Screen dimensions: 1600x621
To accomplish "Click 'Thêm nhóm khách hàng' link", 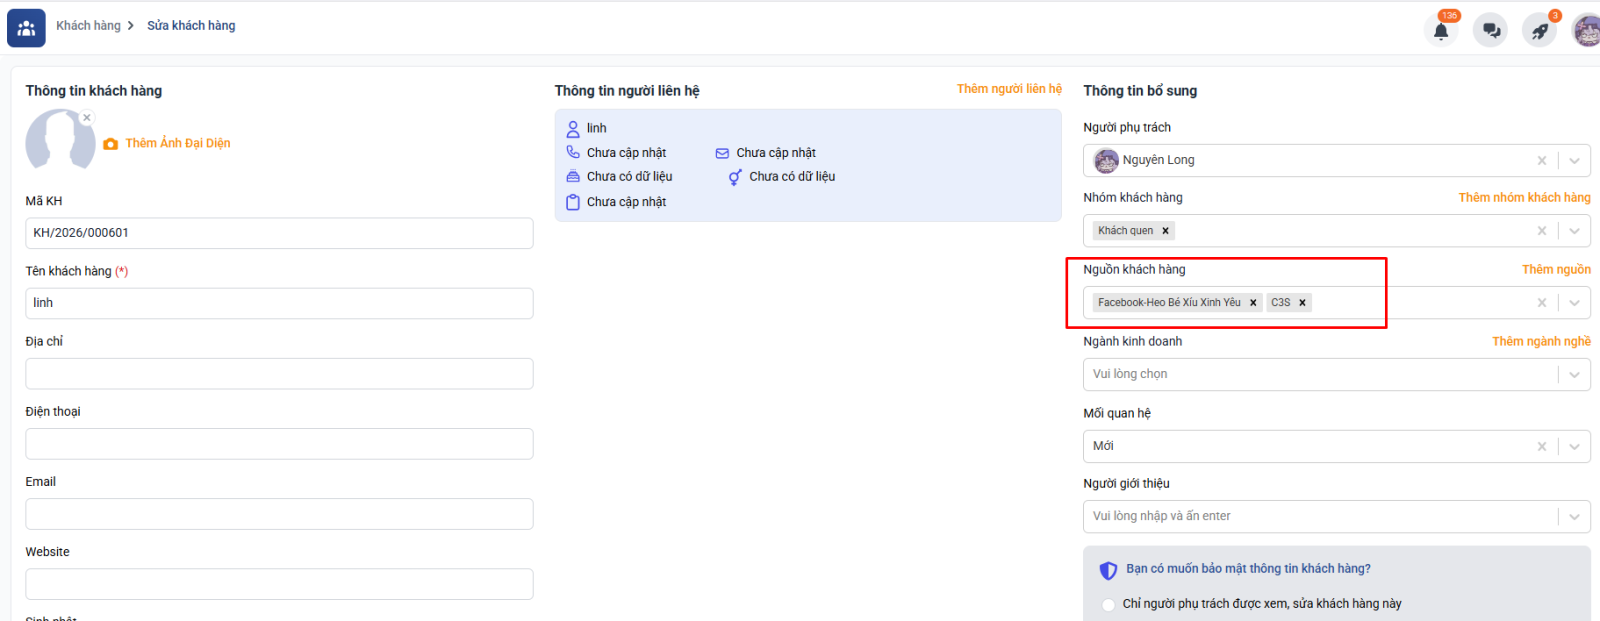I will [x=1523, y=198].
